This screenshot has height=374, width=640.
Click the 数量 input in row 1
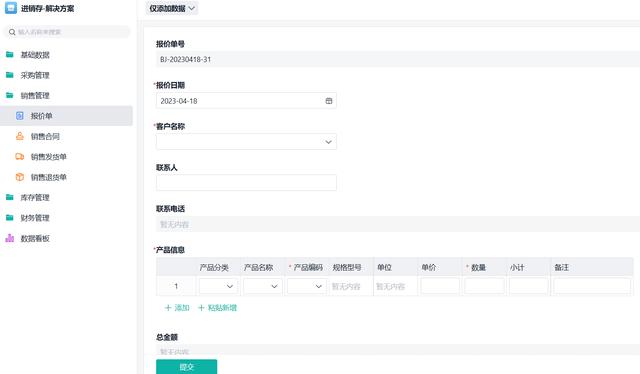point(484,286)
